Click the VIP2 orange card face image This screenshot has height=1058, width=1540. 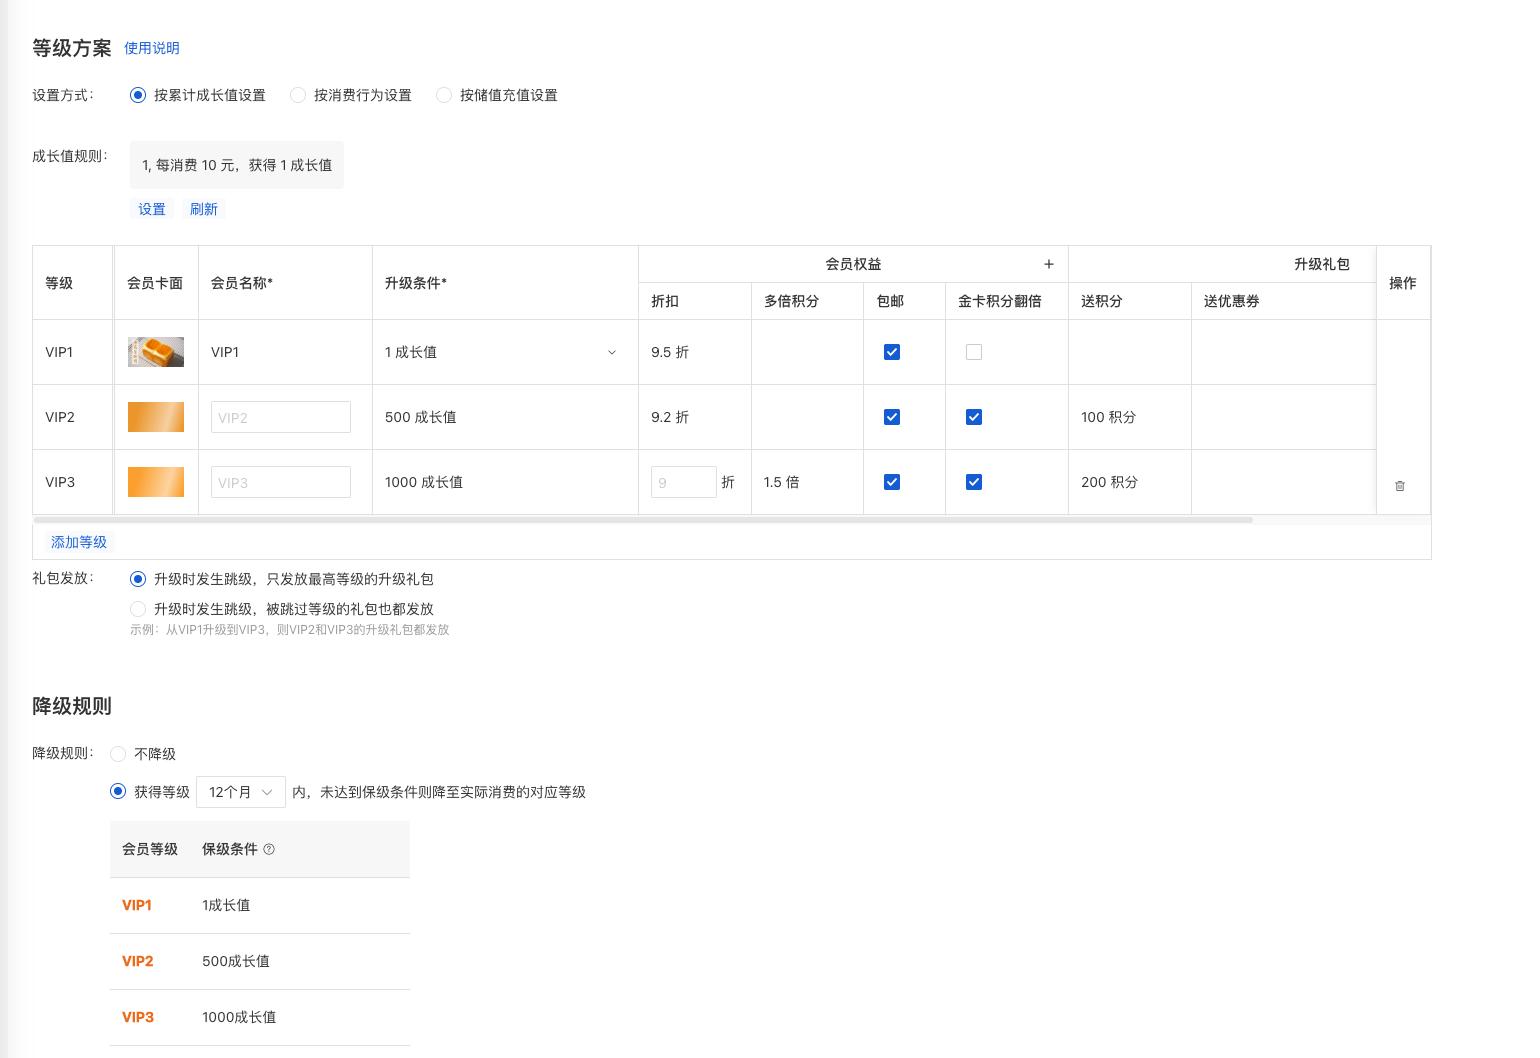[156, 417]
